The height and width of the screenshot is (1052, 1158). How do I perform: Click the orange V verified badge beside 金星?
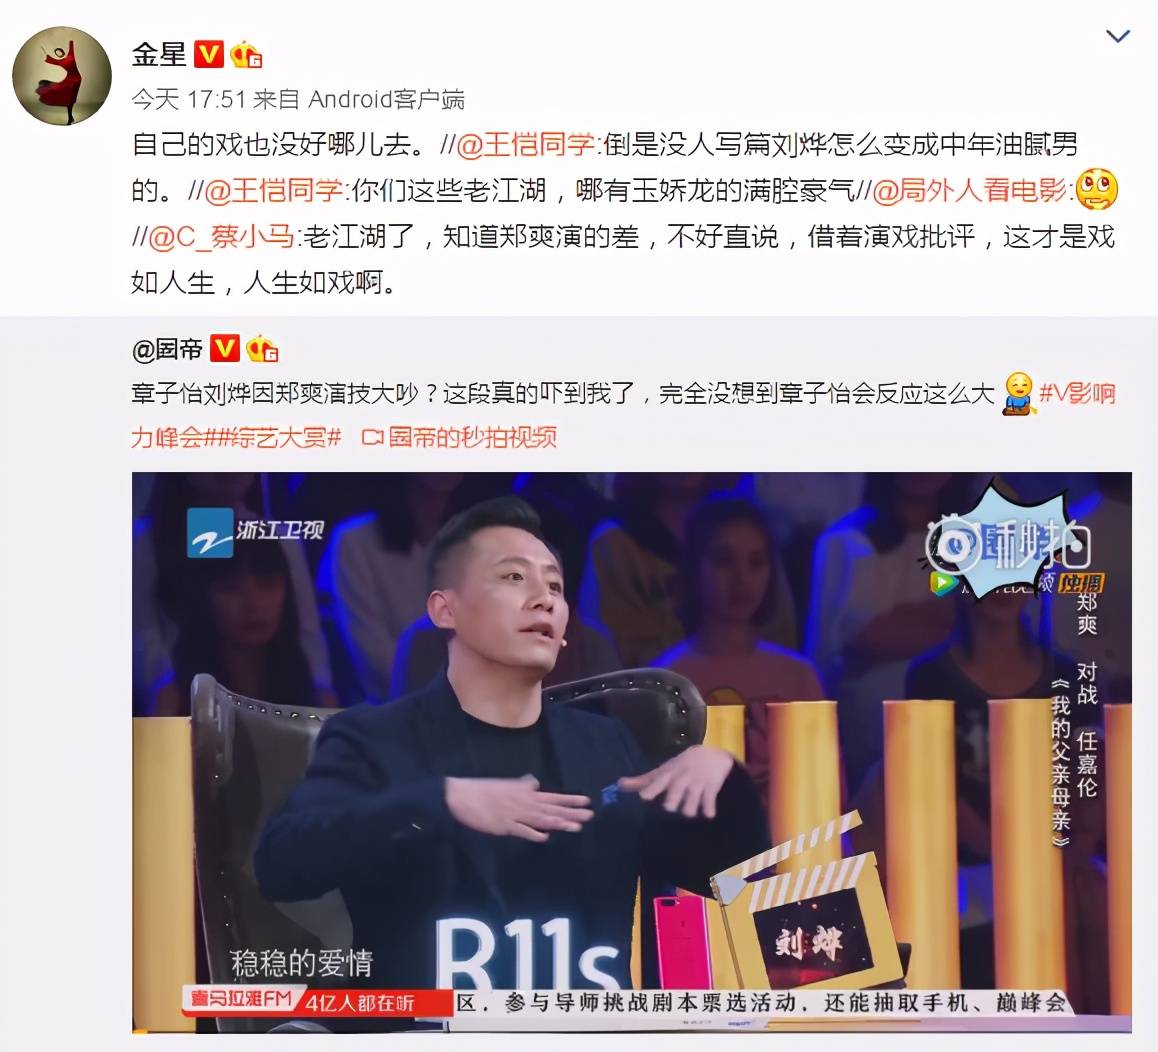coord(209,55)
